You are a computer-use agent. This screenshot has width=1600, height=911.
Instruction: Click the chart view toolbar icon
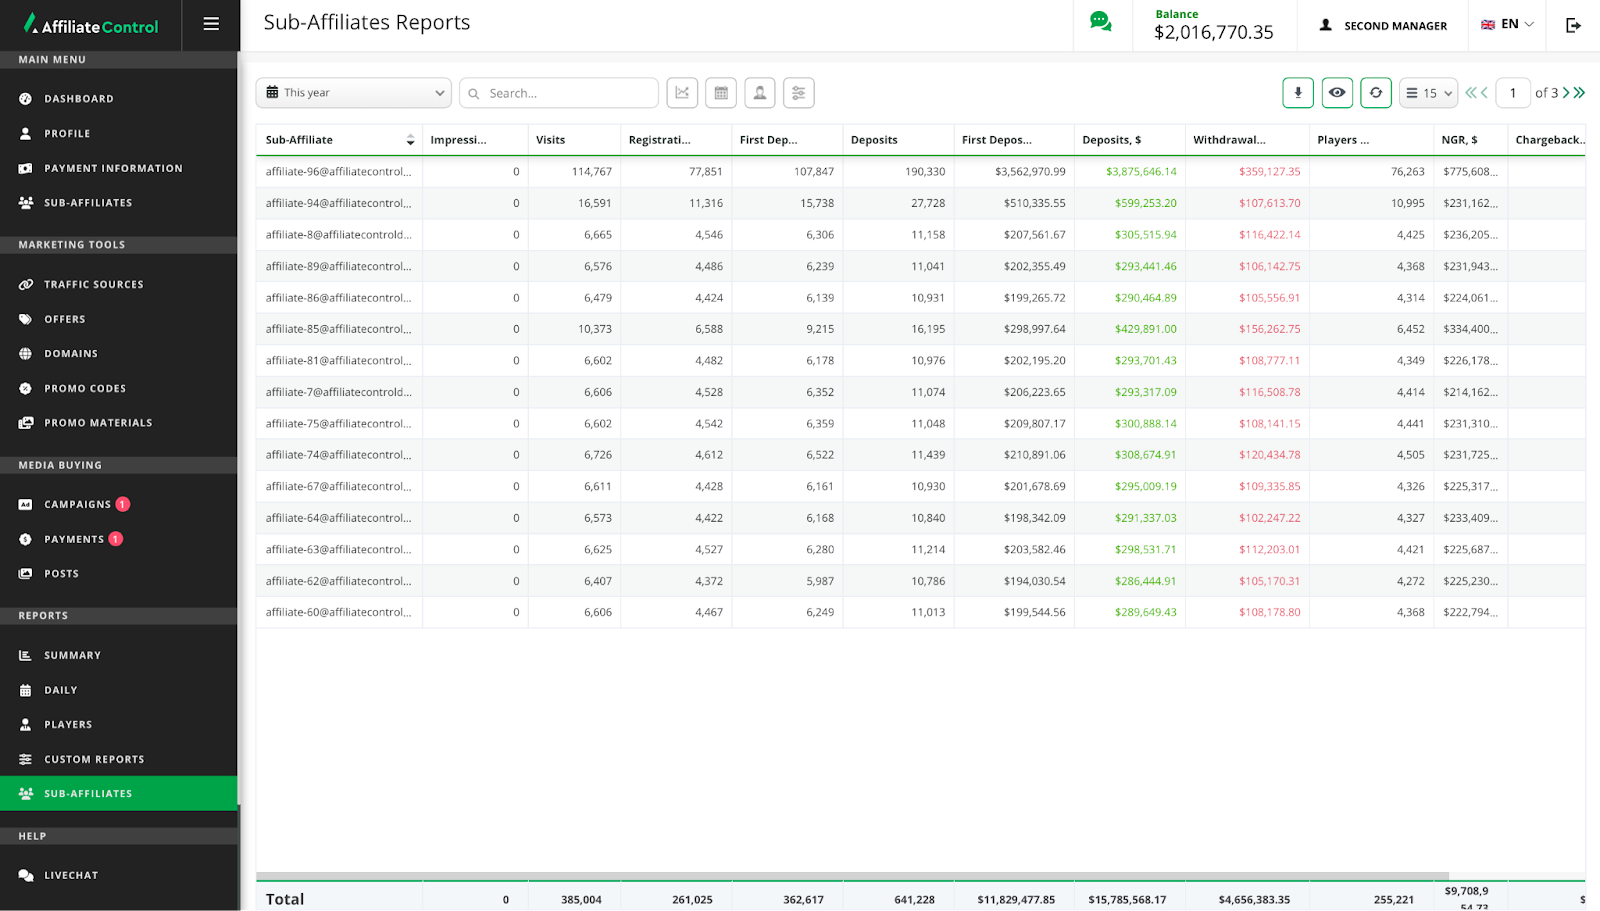pos(682,93)
